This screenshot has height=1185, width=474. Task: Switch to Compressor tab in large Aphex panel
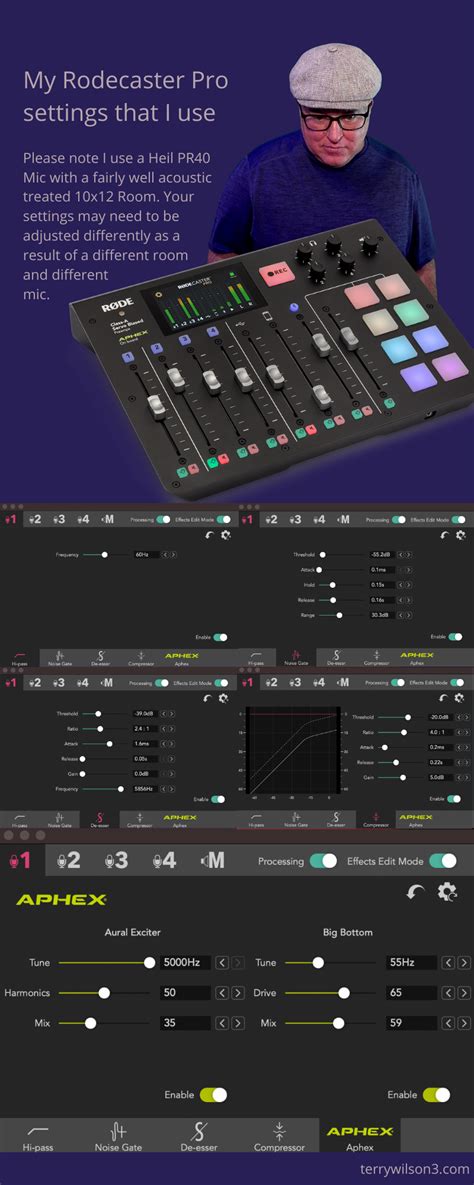click(x=279, y=1136)
